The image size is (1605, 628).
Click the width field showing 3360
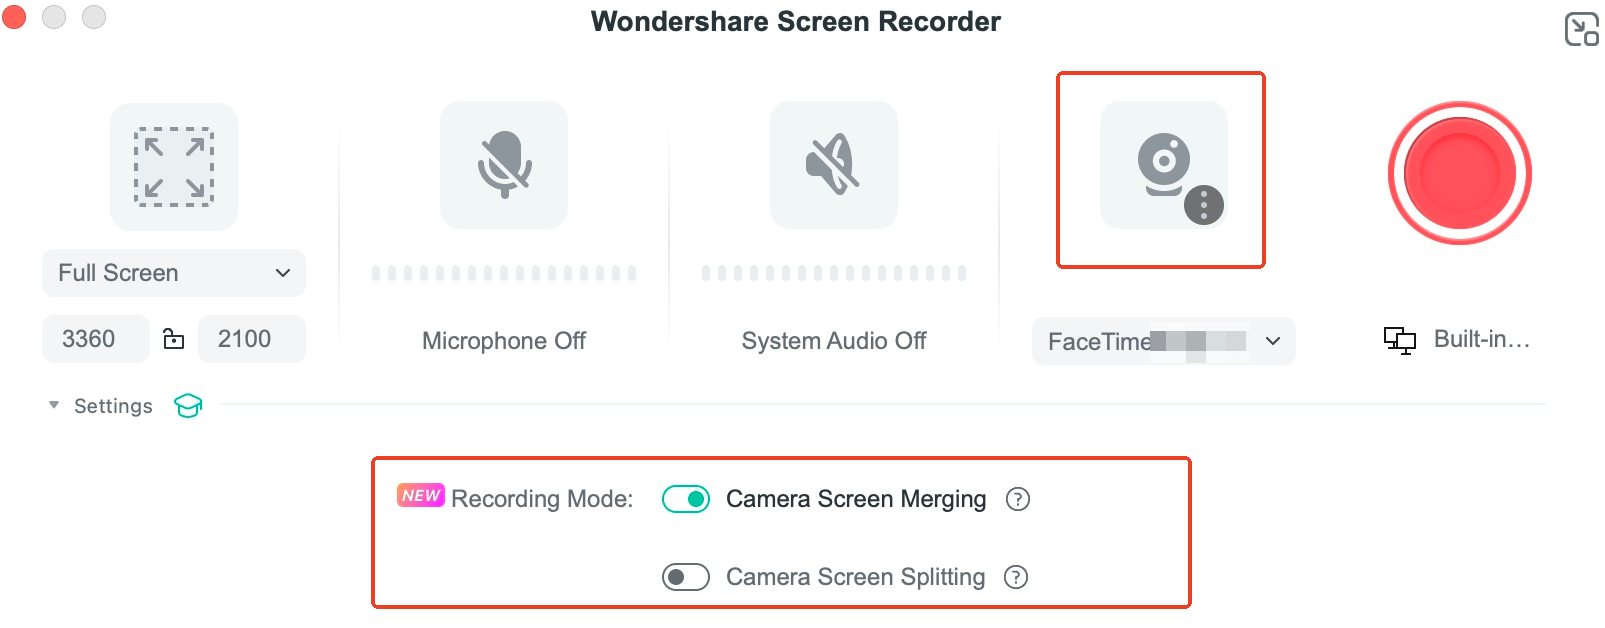pos(95,339)
